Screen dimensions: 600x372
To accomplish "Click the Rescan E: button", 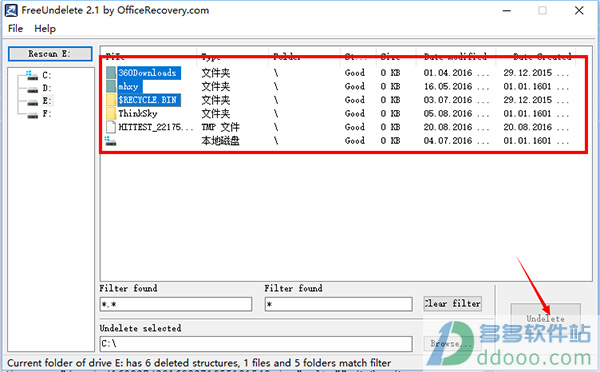I will (x=50, y=54).
